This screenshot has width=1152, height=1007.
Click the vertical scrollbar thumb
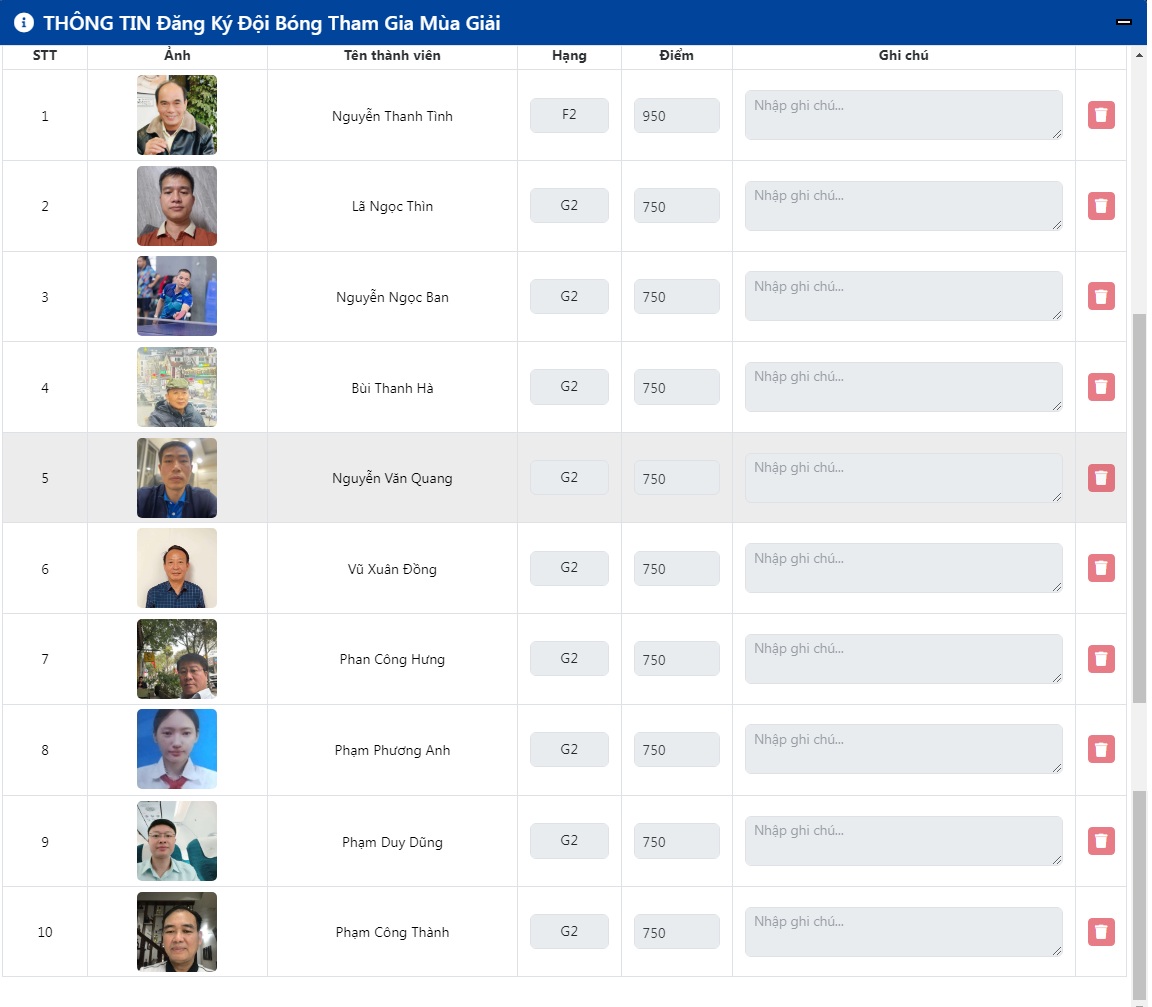1139,508
